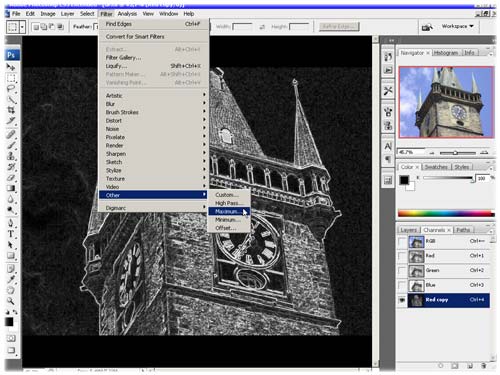This screenshot has height=375, width=500.
Task: Click Convert for Smart Filters
Action: pos(154,37)
